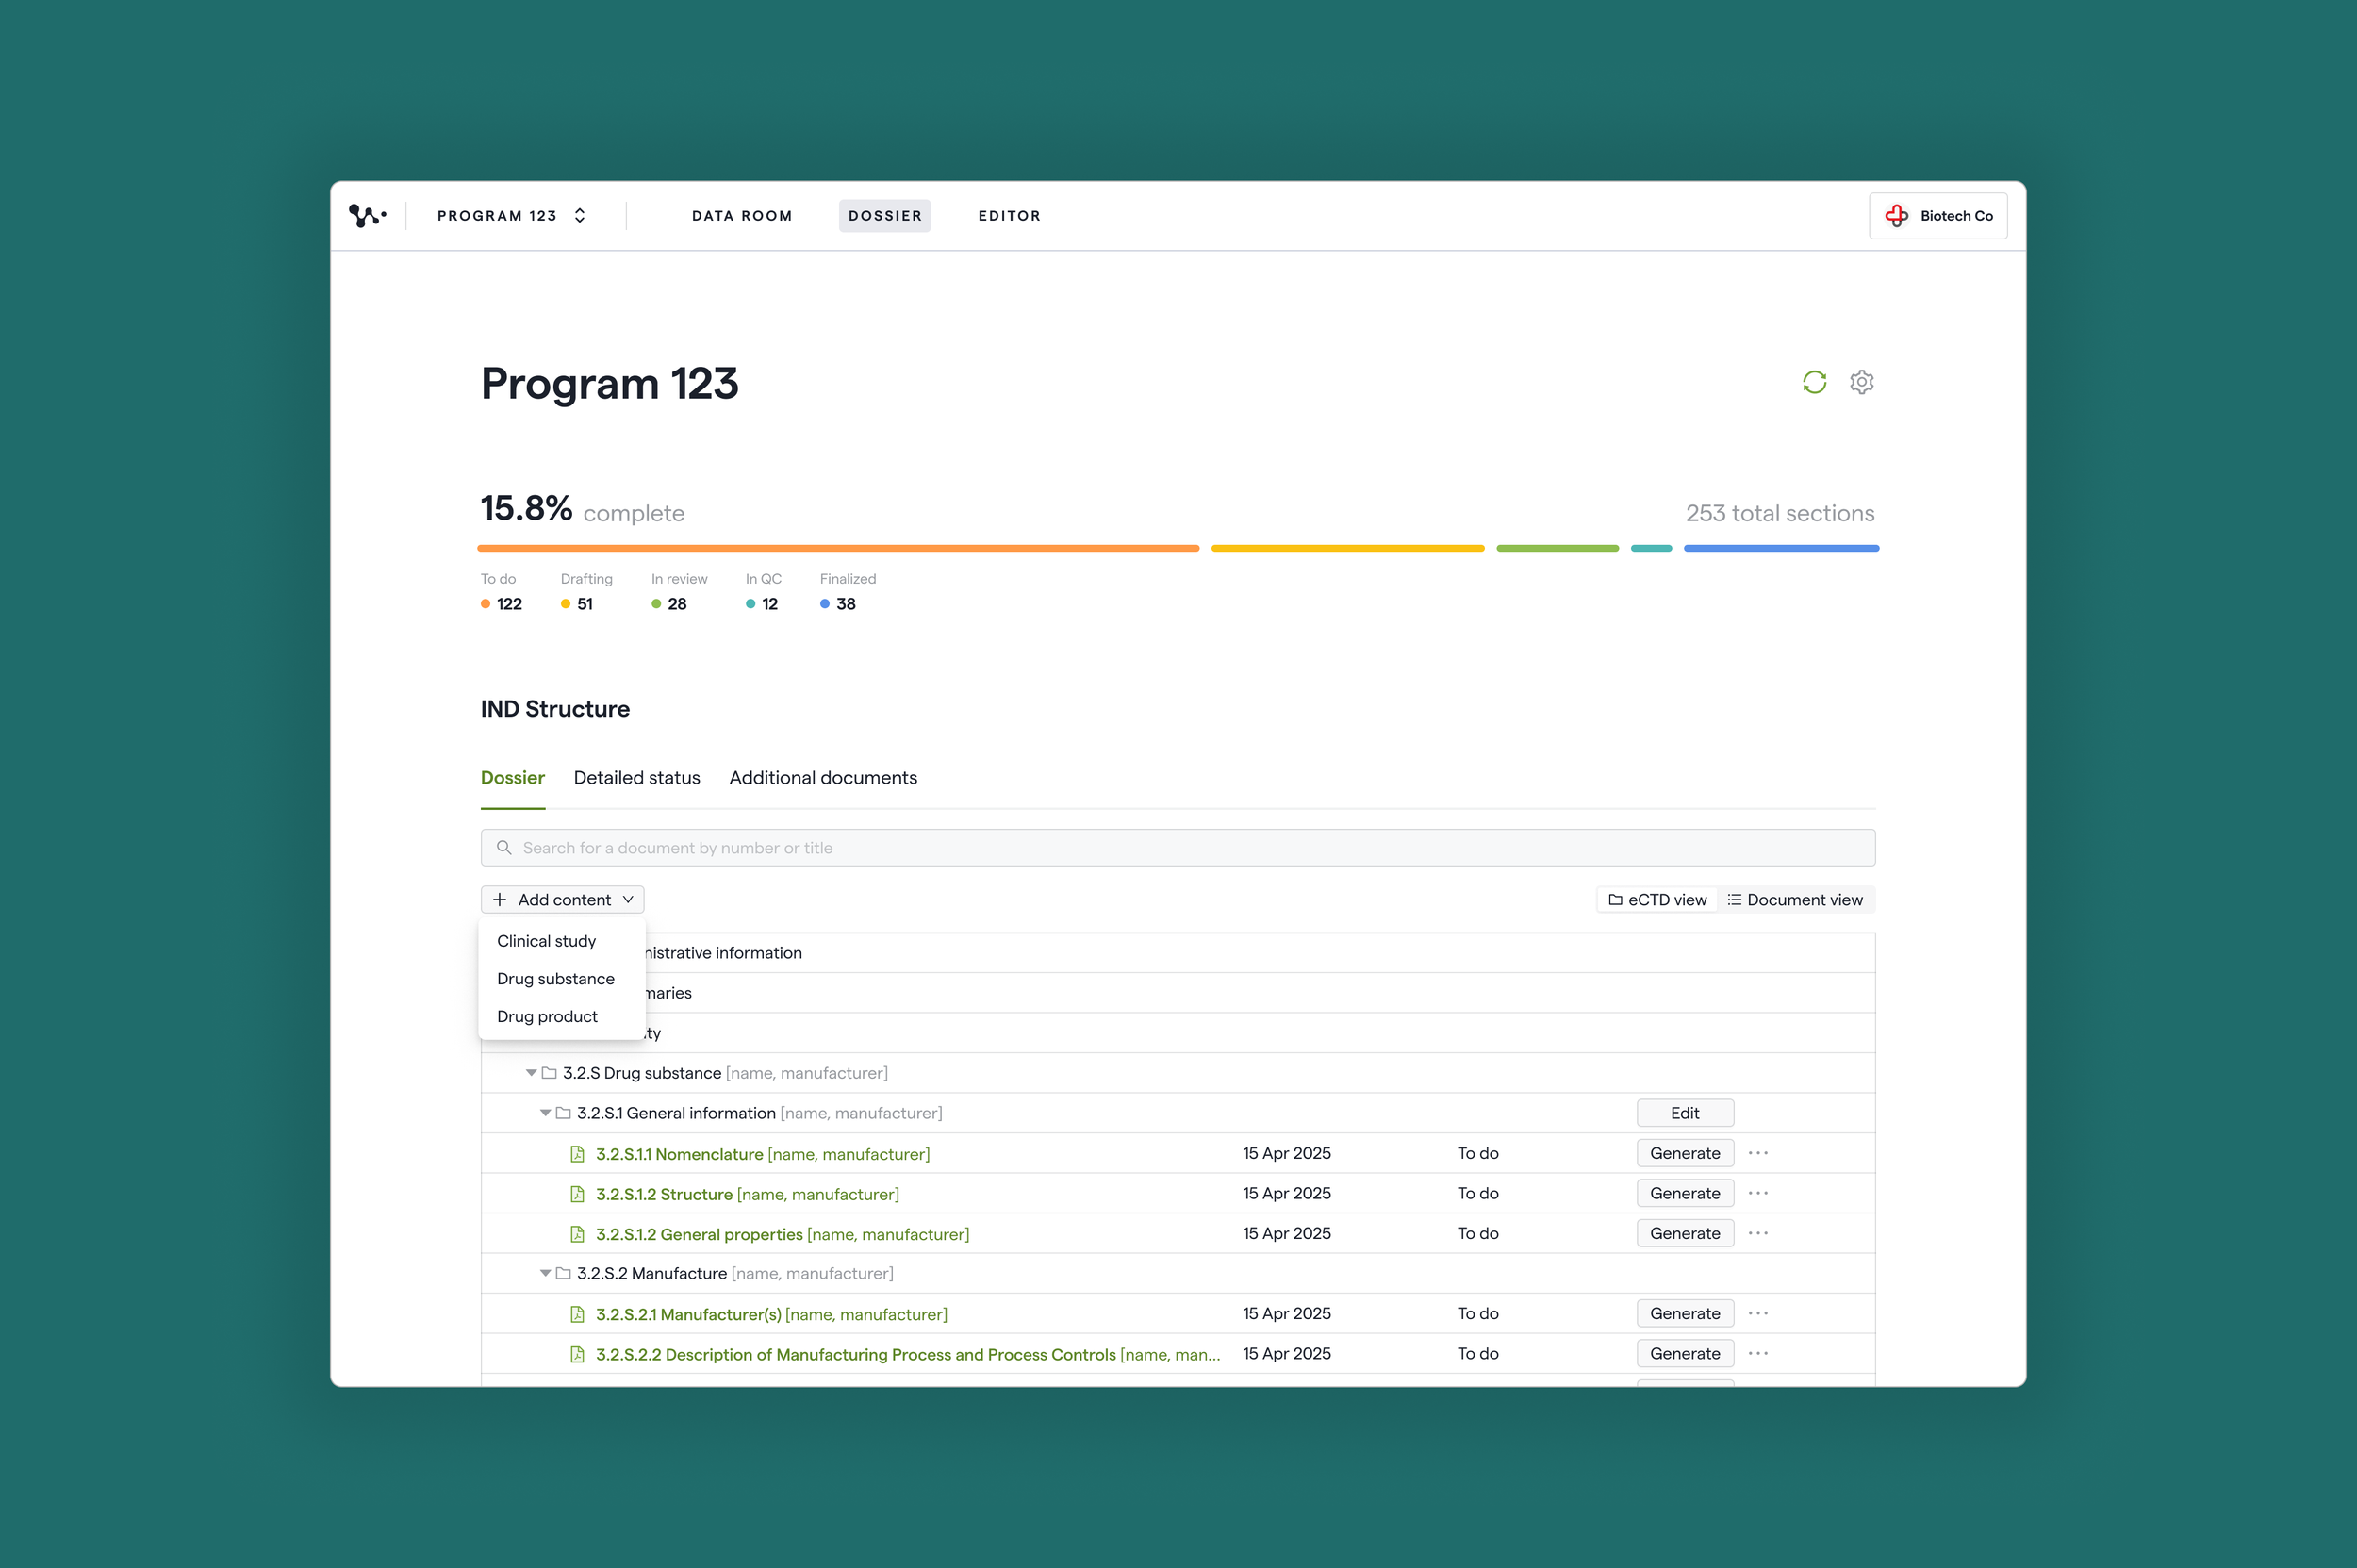Go to the Data Room tab
The width and height of the screenshot is (2357, 1568).
tap(742, 216)
